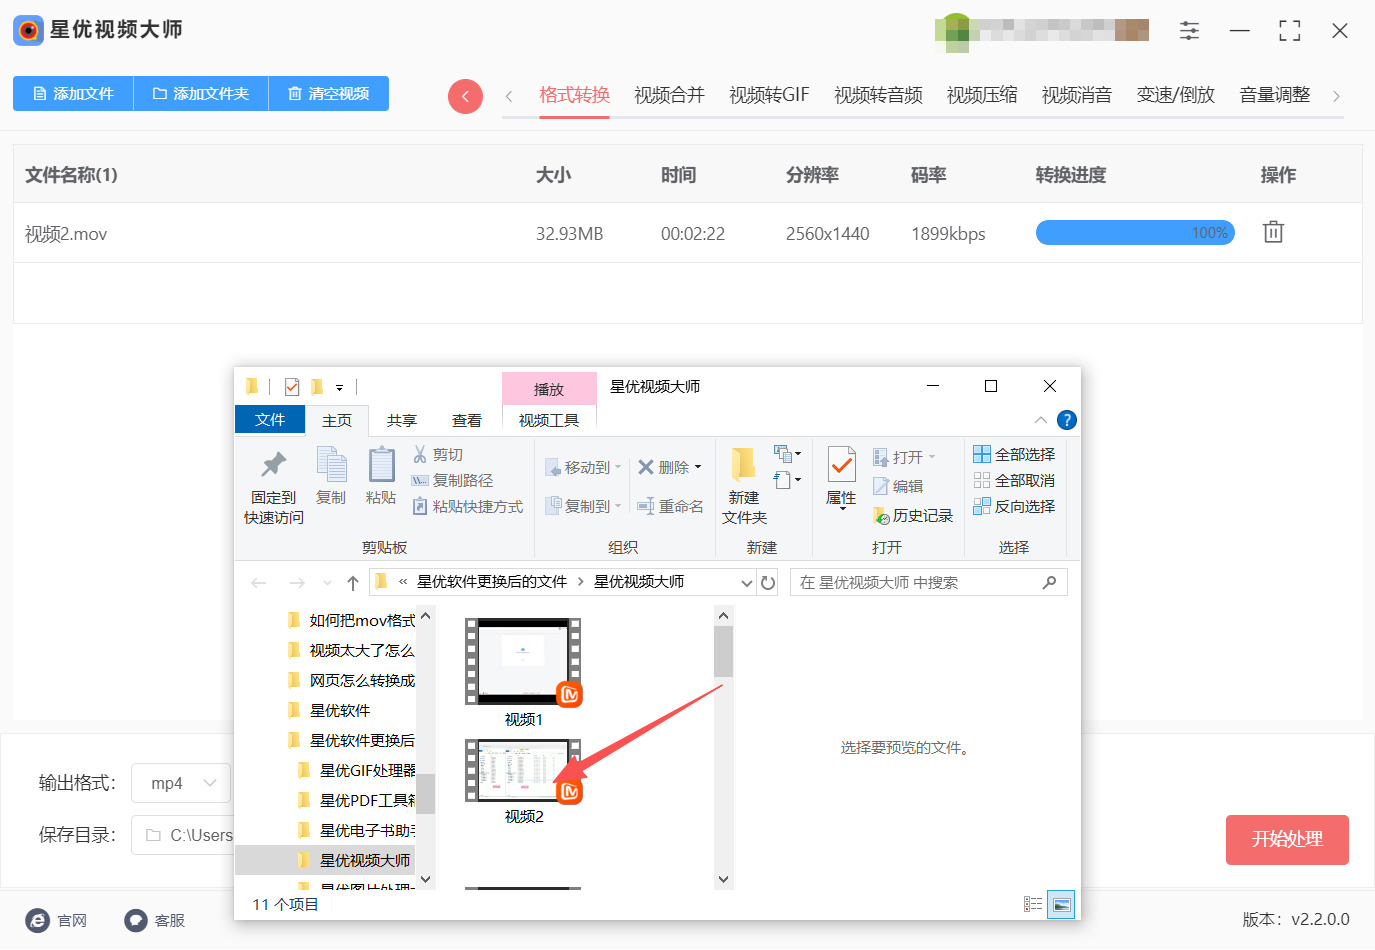Screen dimensions: 1375x950
Task: Click 添加文件 button
Action: [x=73, y=94]
